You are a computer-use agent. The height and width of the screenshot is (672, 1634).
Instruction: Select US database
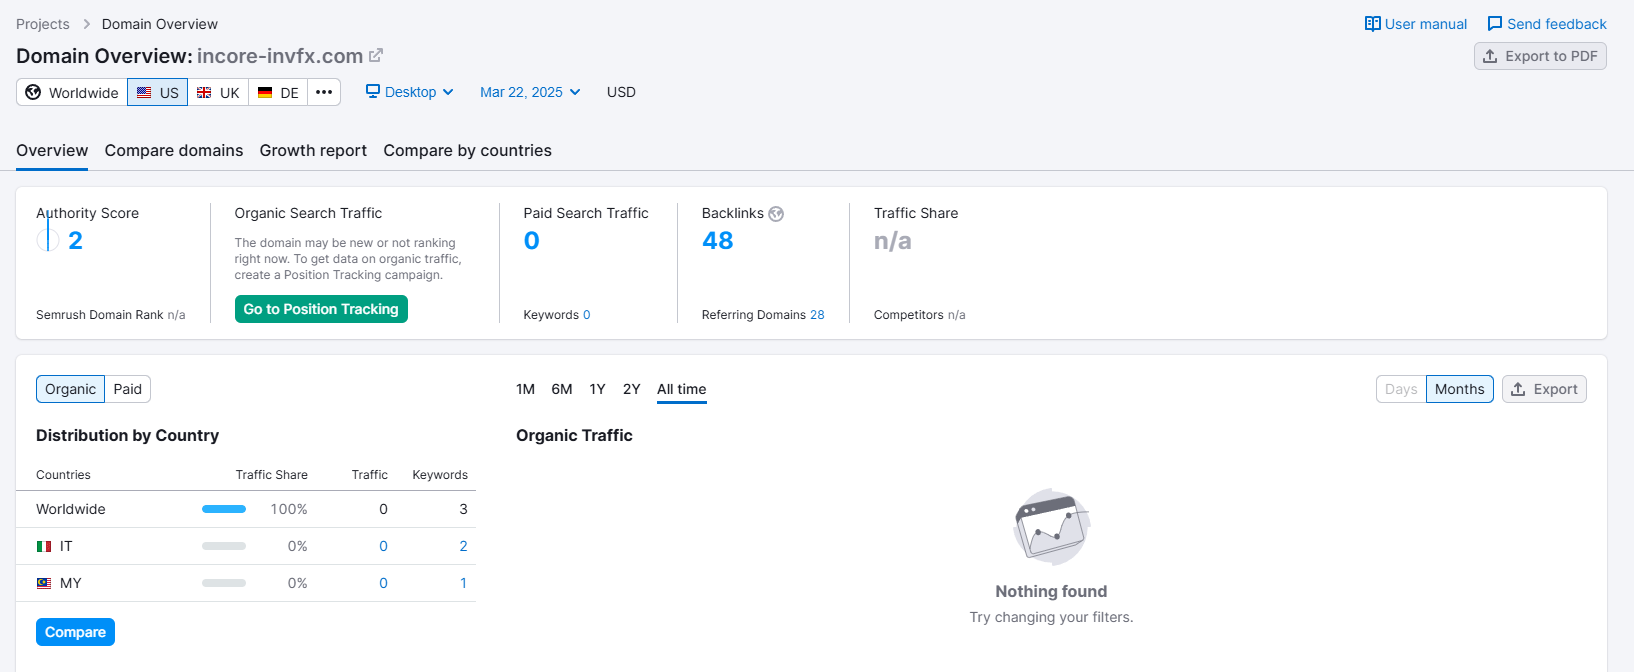[x=157, y=92]
